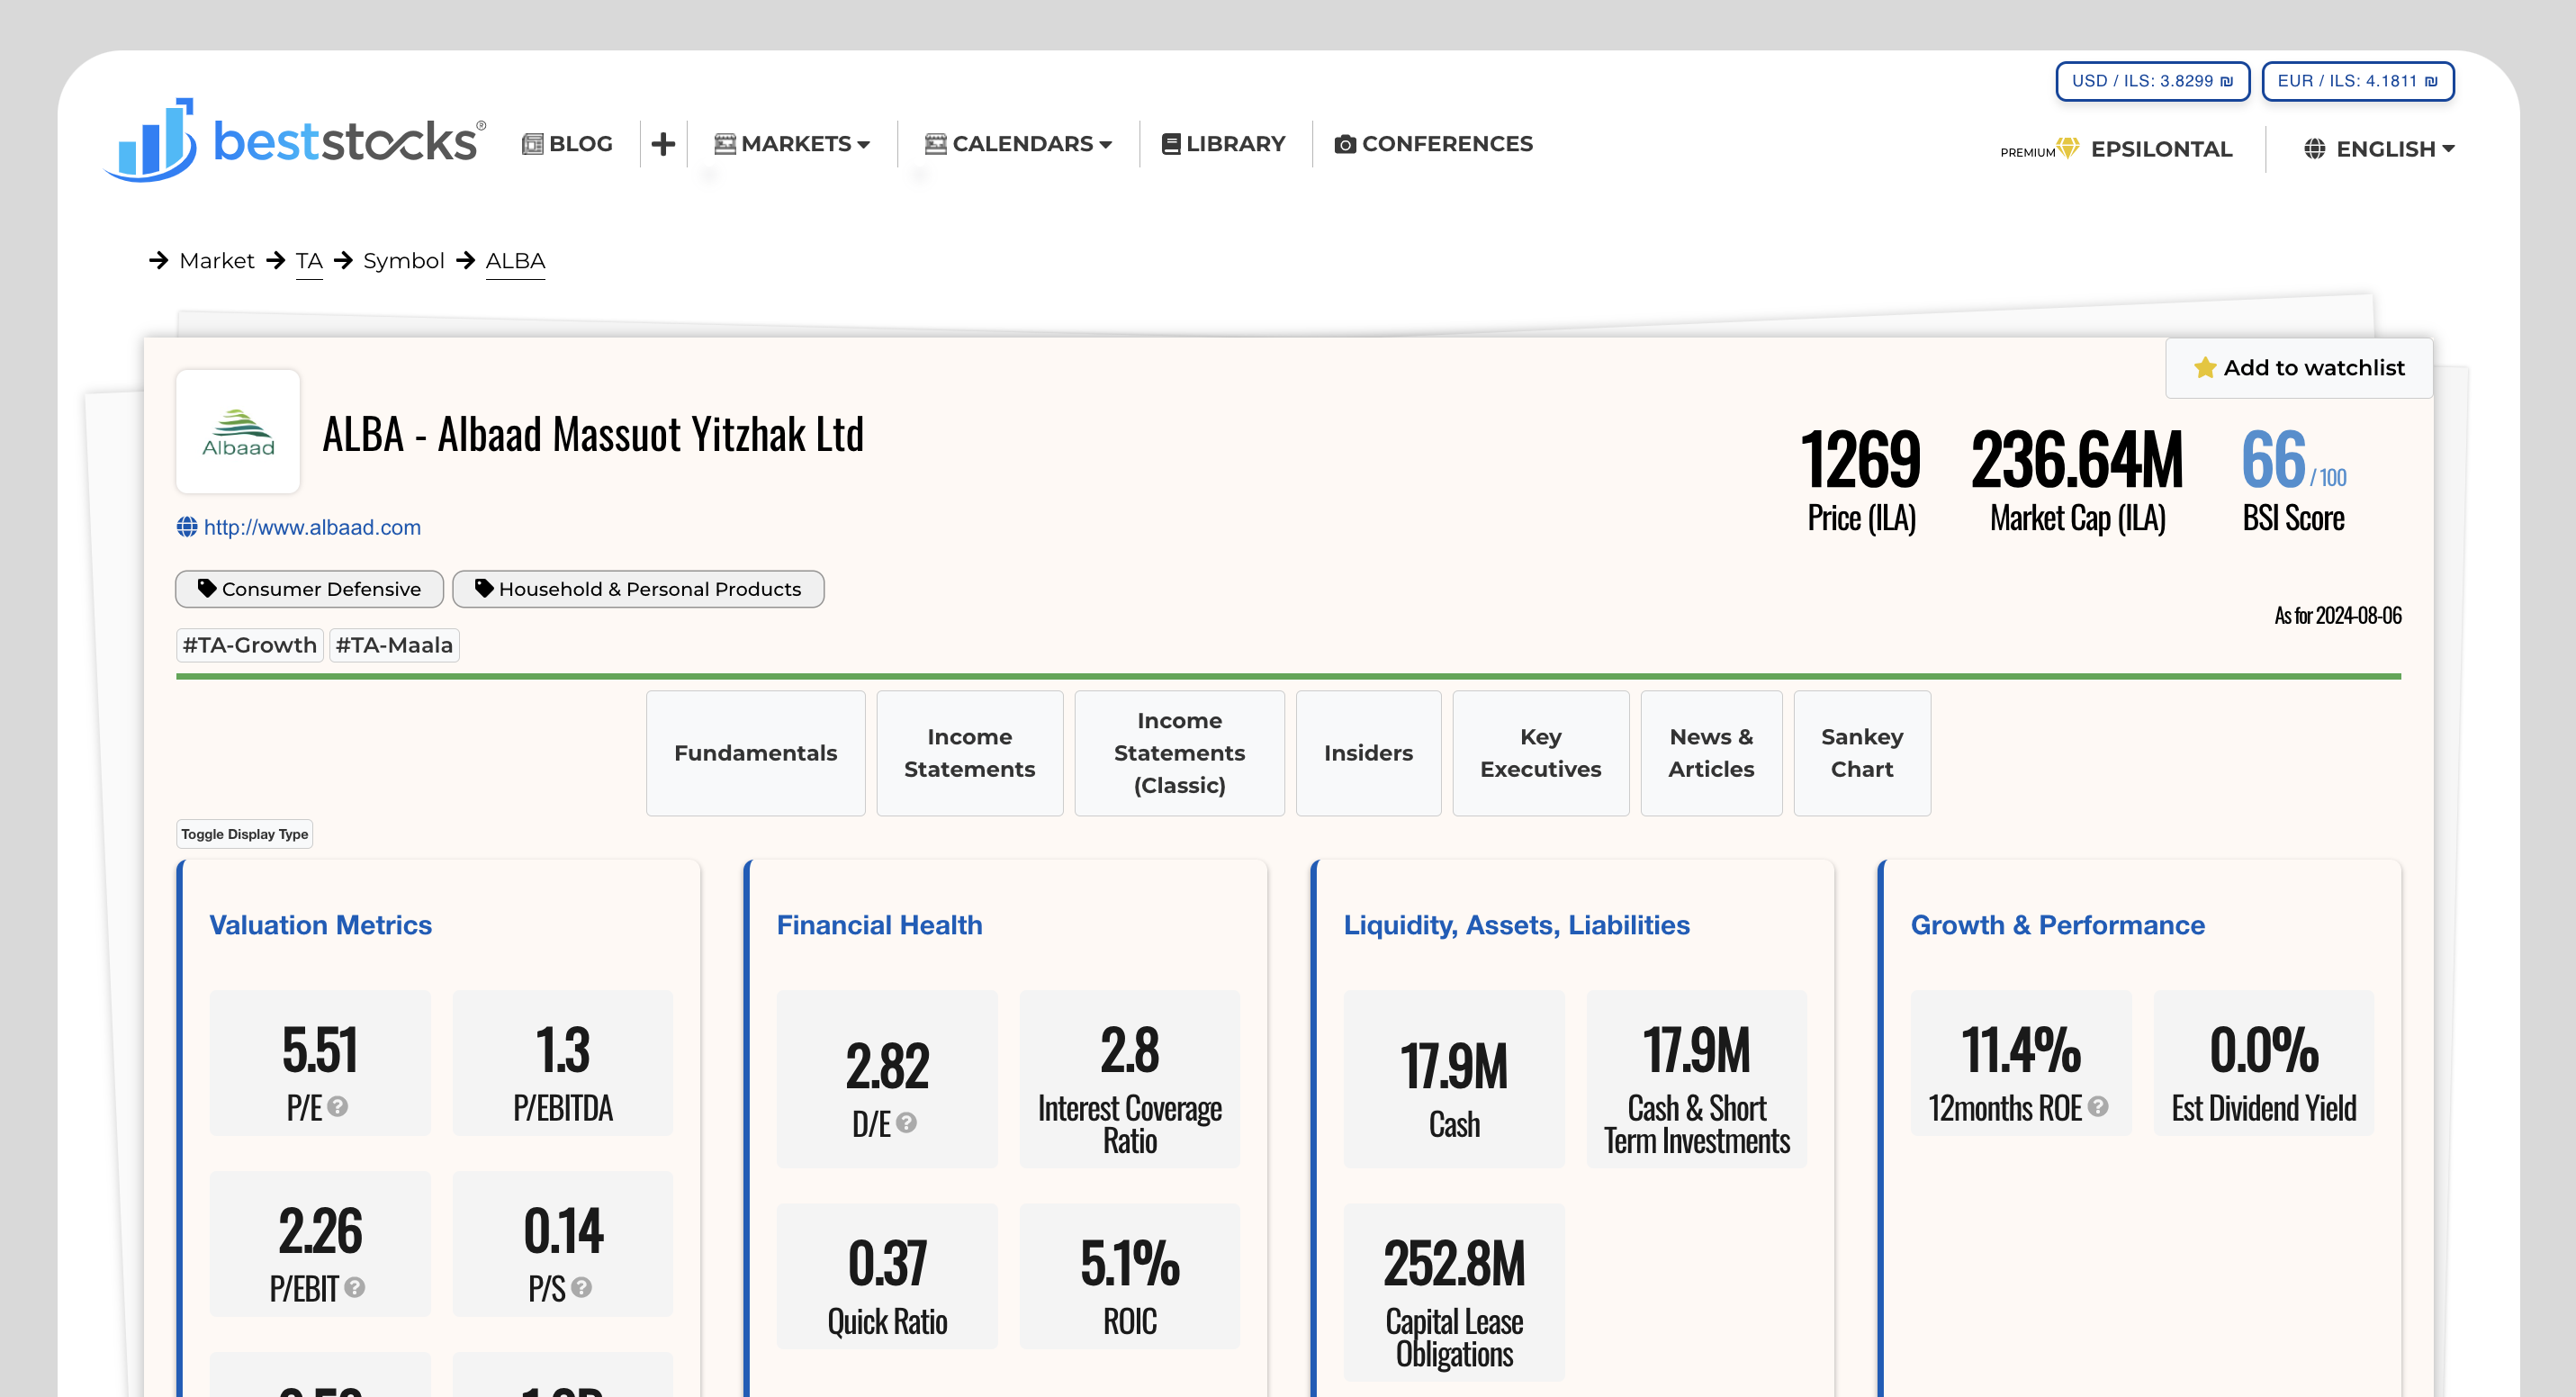
Task: Open the ENGLISH language dropdown
Action: [x=2379, y=149]
